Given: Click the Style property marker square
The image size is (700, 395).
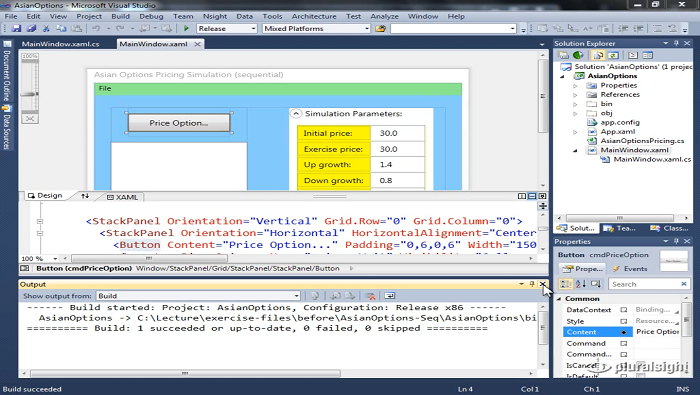Looking at the screenshot, I should coord(624,321).
